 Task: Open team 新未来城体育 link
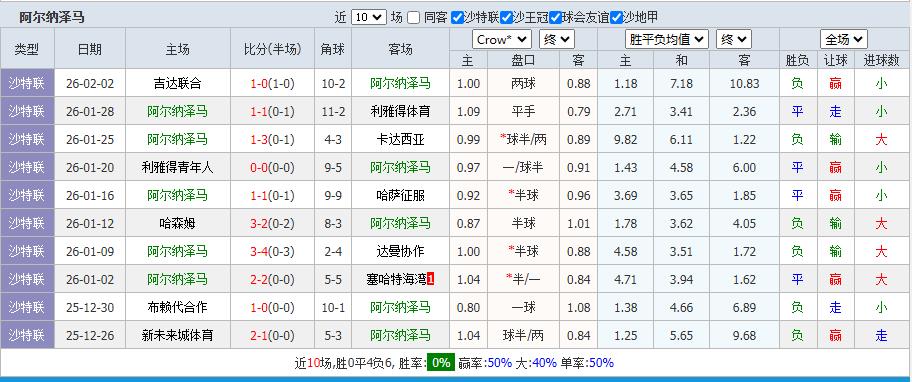click(177, 335)
